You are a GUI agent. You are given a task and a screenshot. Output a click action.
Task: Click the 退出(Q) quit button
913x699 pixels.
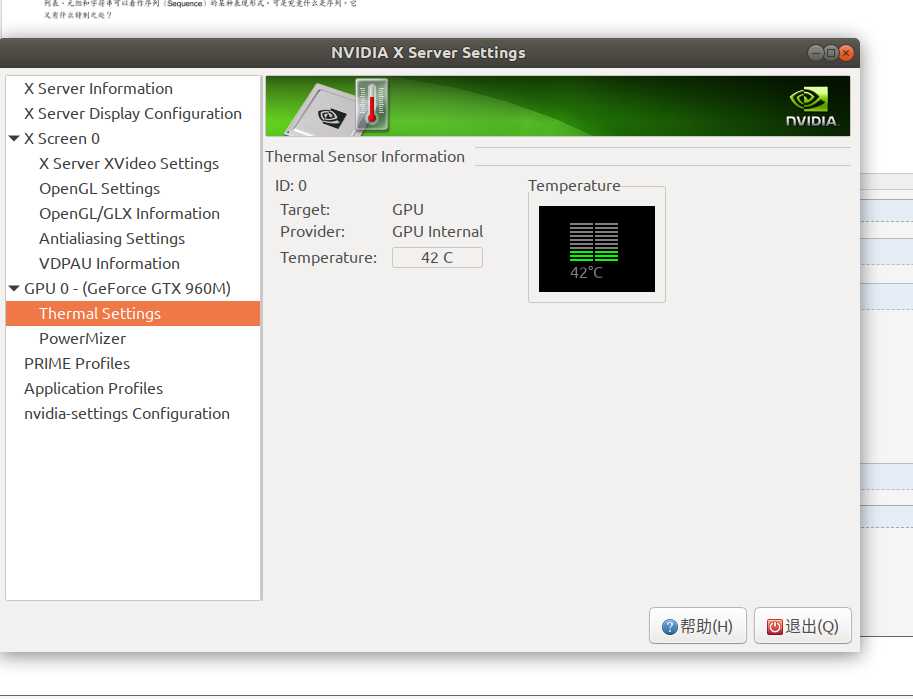(x=802, y=626)
